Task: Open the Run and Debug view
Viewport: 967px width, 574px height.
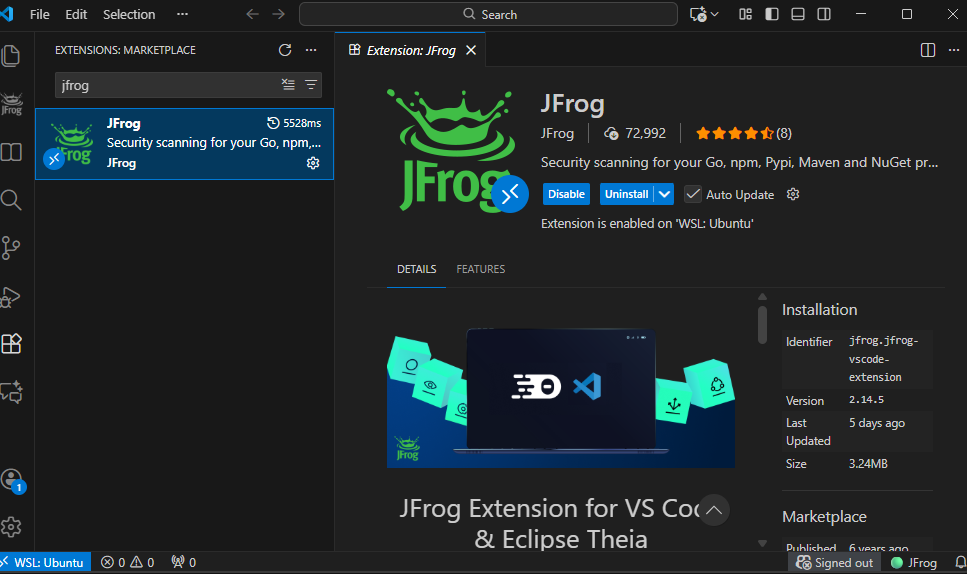Action: (11, 297)
